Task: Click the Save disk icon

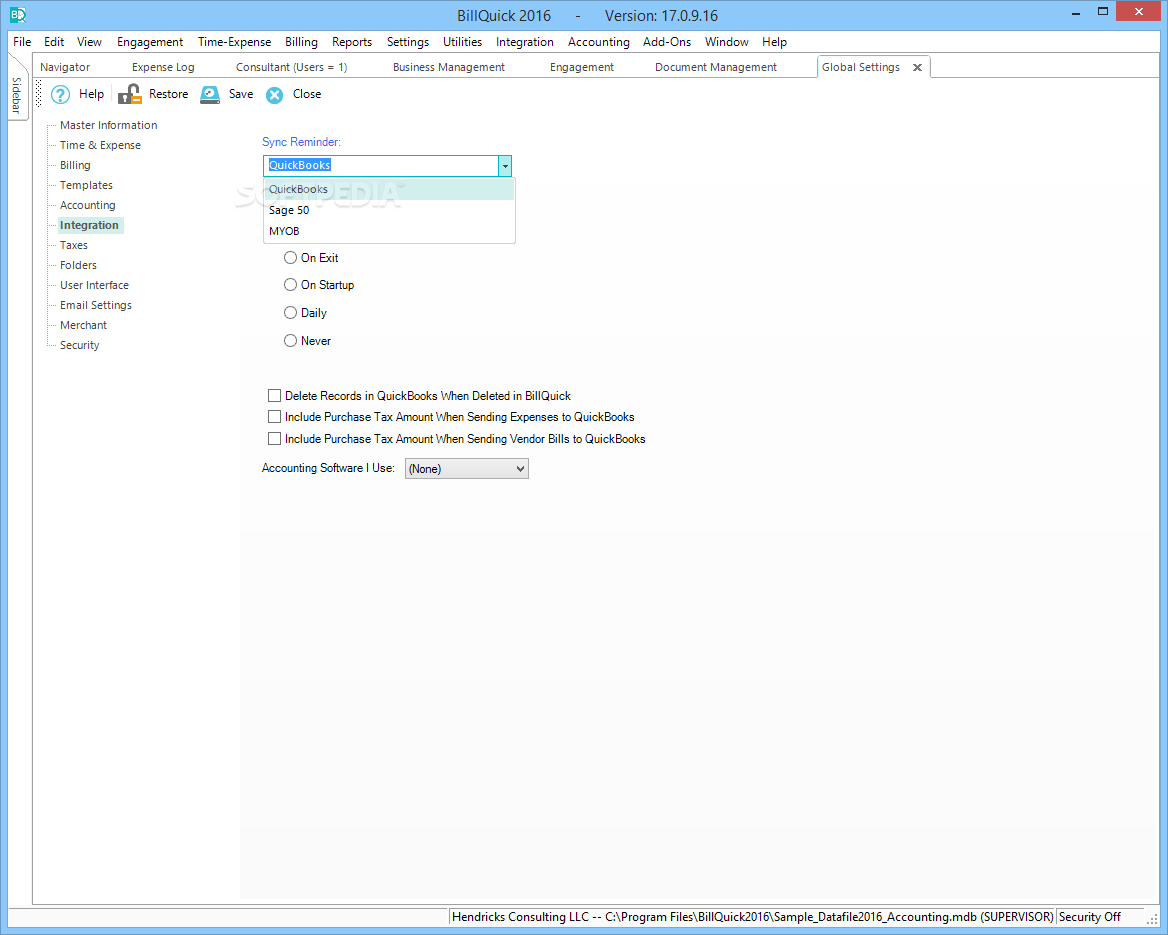Action: 210,95
